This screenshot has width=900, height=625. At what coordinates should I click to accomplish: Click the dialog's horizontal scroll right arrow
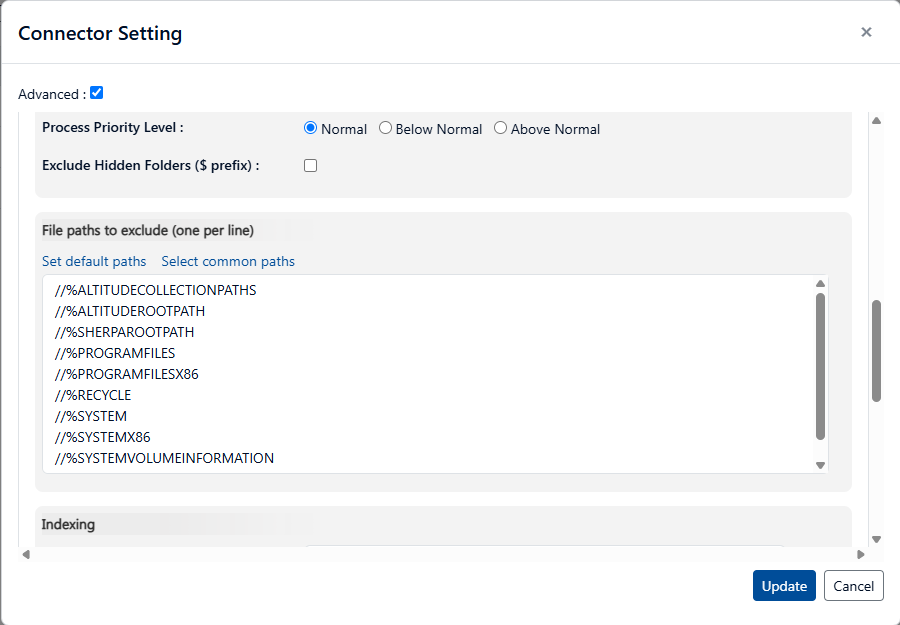pyautogui.click(x=860, y=554)
